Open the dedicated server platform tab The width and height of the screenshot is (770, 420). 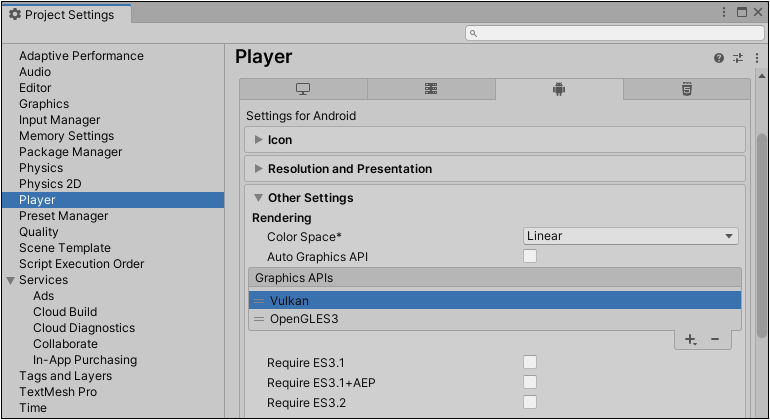[x=431, y=89]
